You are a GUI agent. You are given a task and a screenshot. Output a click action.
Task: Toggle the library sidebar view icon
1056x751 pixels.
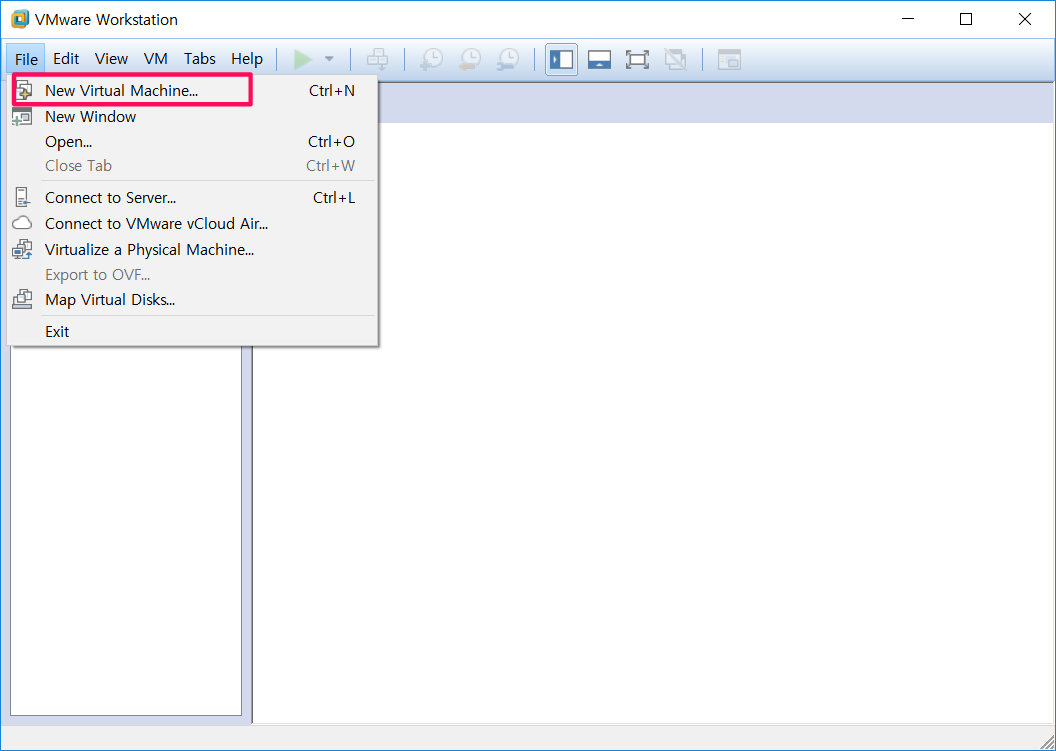[561, 59]
